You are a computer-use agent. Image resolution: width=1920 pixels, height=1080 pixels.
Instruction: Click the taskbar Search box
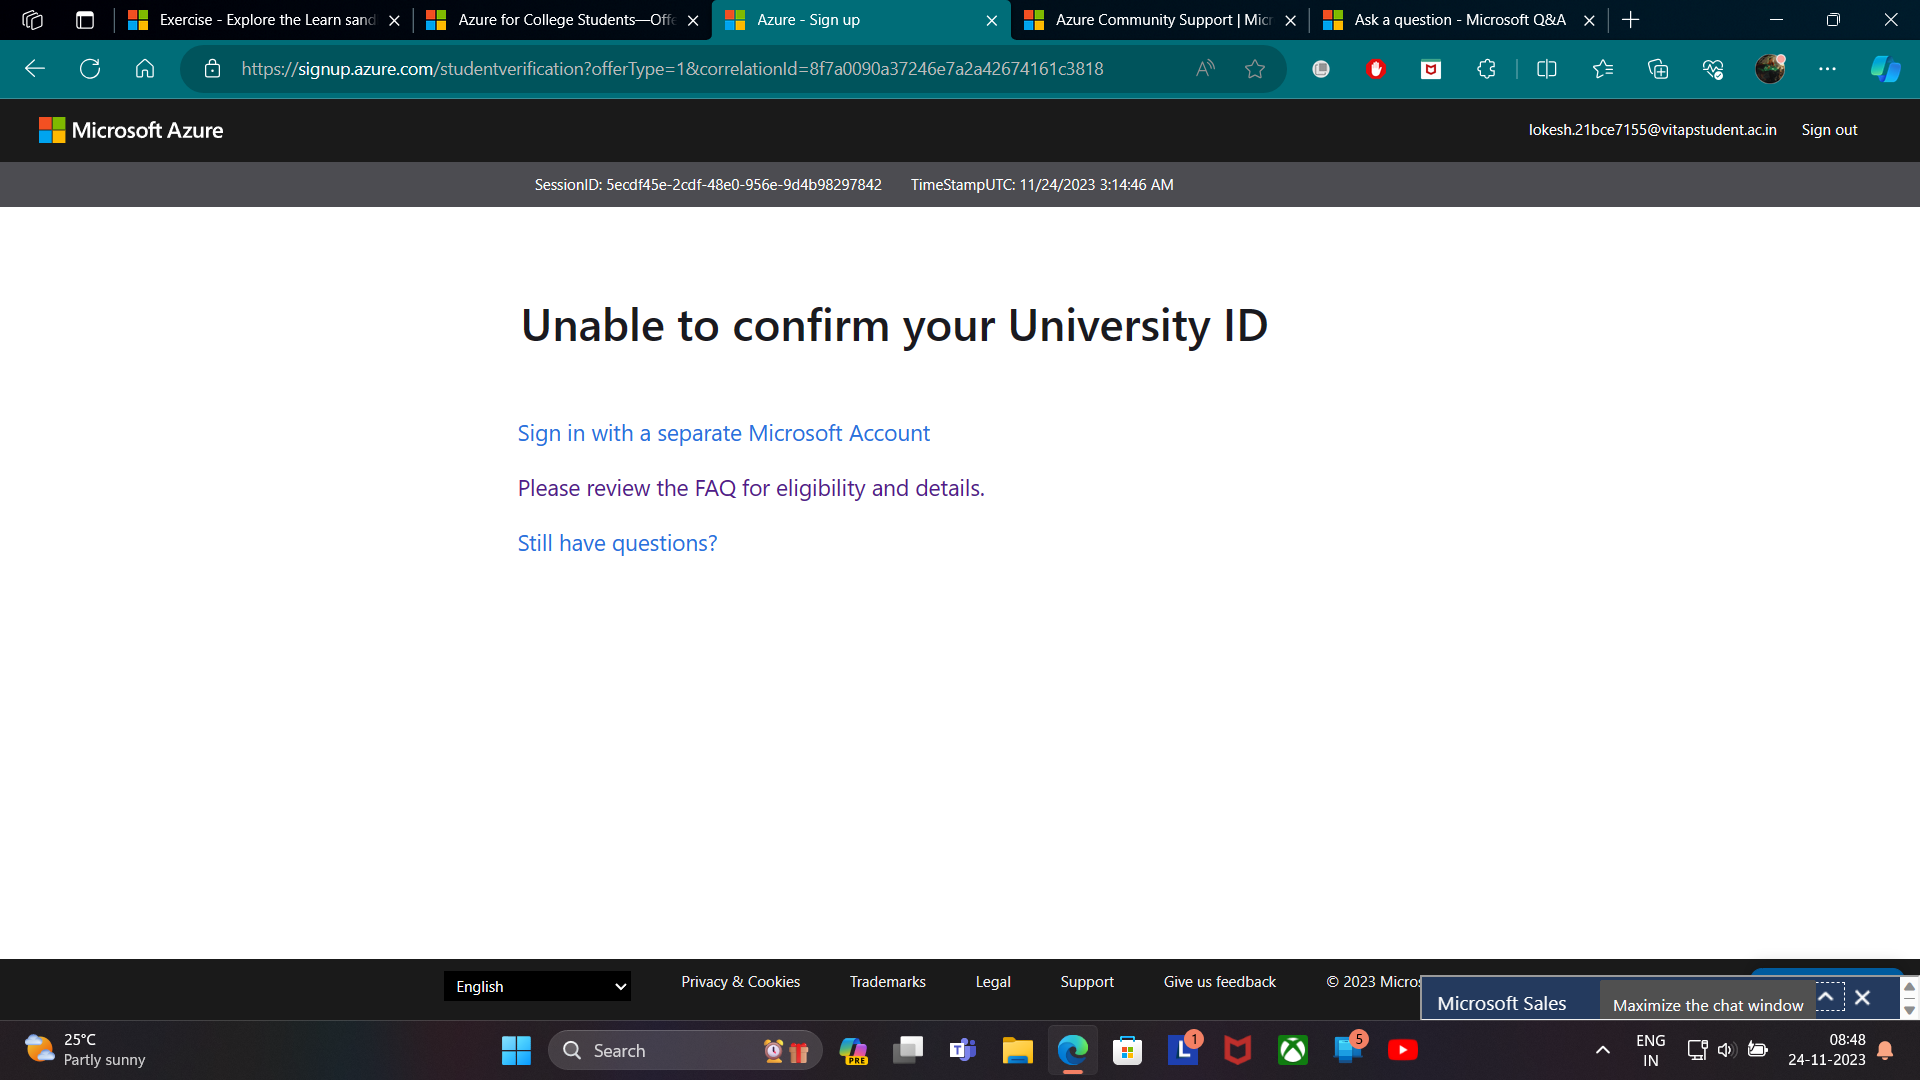pos(685,1050)
